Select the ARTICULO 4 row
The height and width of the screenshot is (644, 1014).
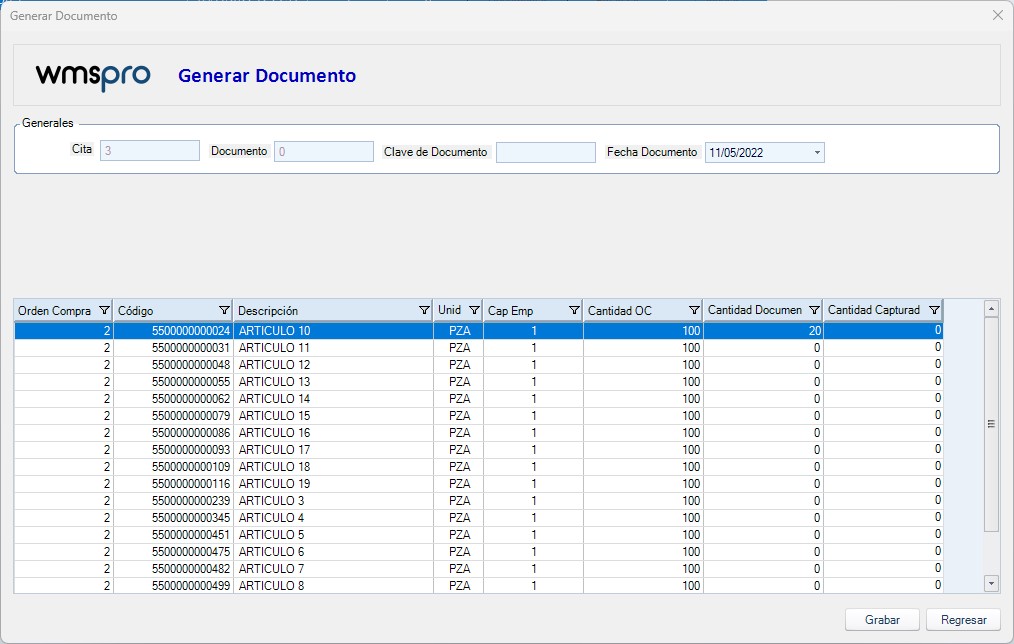[479, 518]
